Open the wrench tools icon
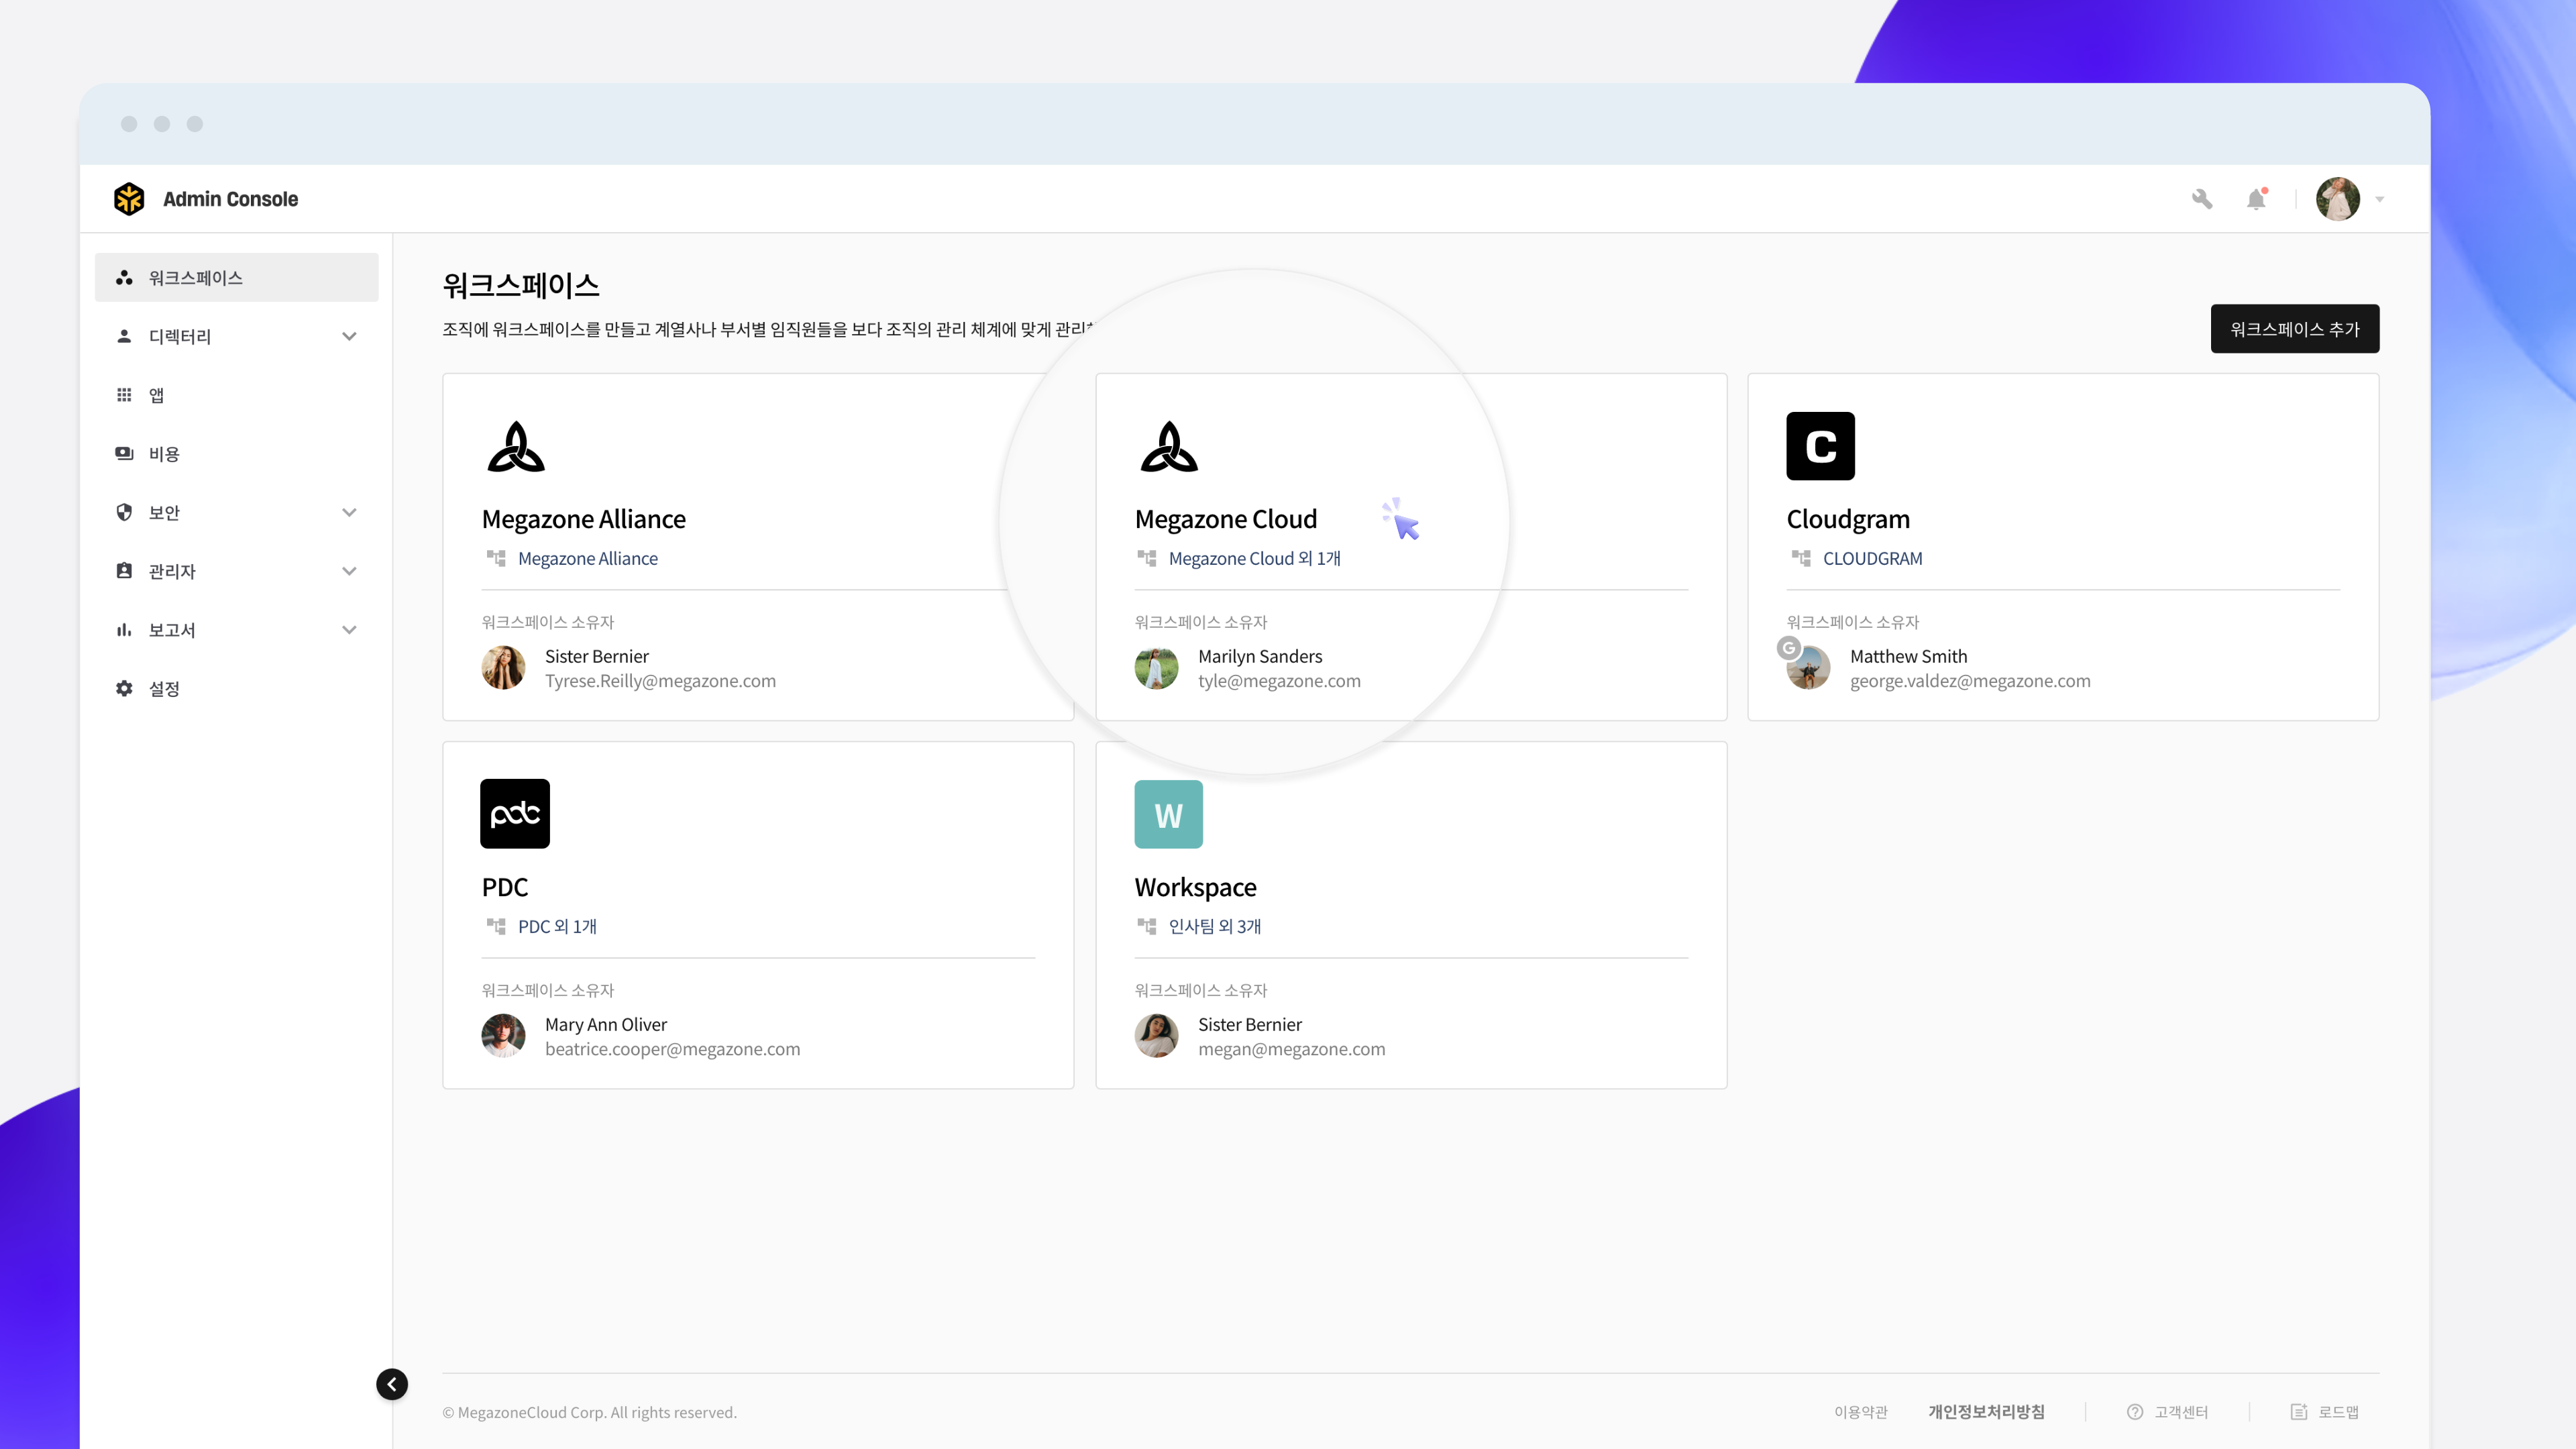Screen dimensions: 2576x1449 point(2202,199)
